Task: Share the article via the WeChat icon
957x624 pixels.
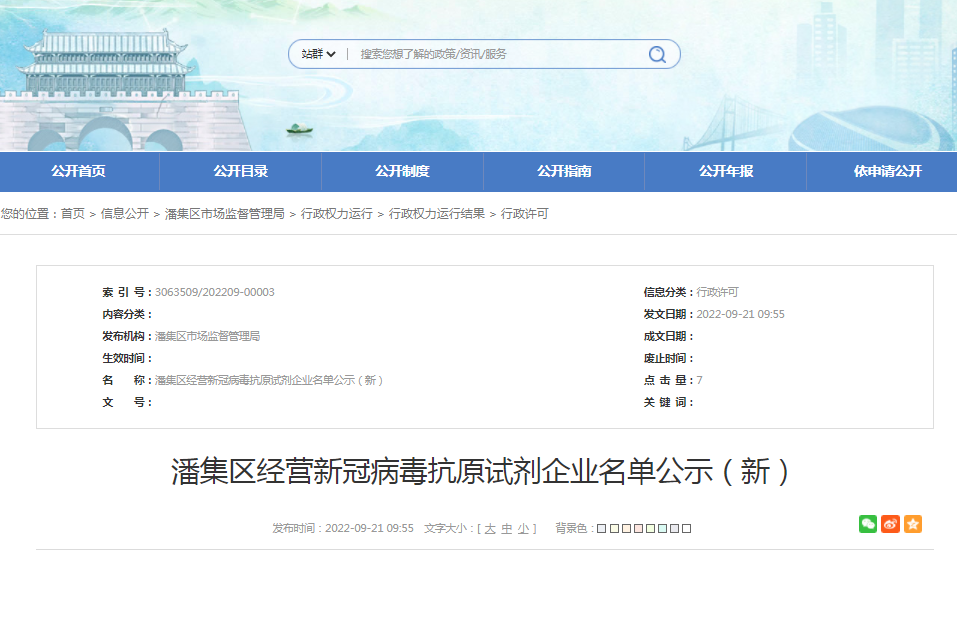Action: click(x=866, y=523)
